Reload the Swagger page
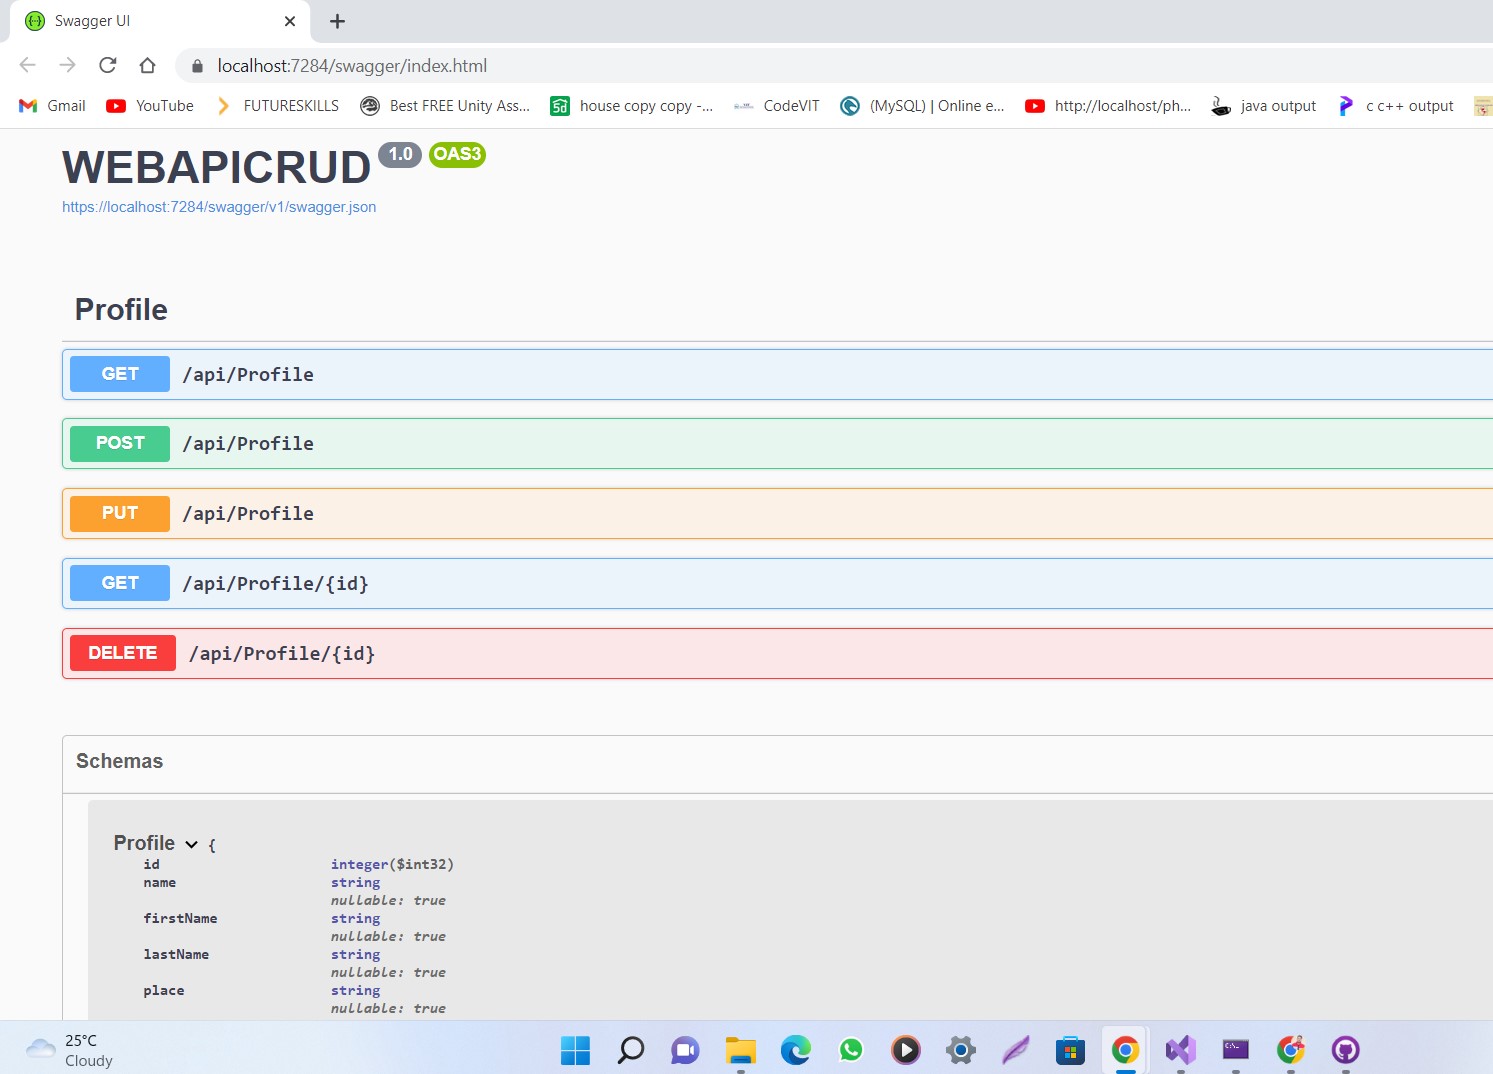The height and width of the screenshot is (1074, 1493). [x=108, y=66]
